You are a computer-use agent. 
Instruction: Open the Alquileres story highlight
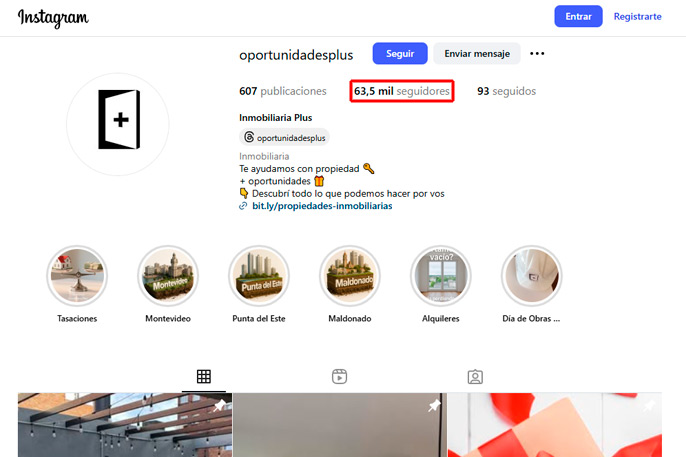(441, 276)
